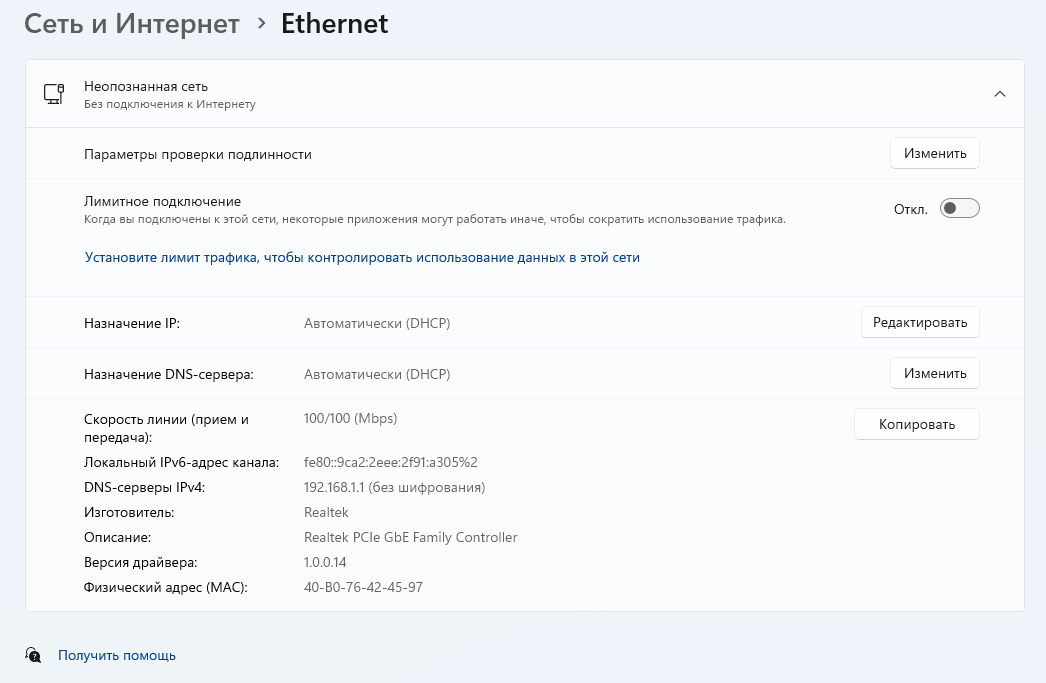Go back to Сеть и Интернет breadcrumb
Viewport: 1046px width, 683px height.
[132, 24]
